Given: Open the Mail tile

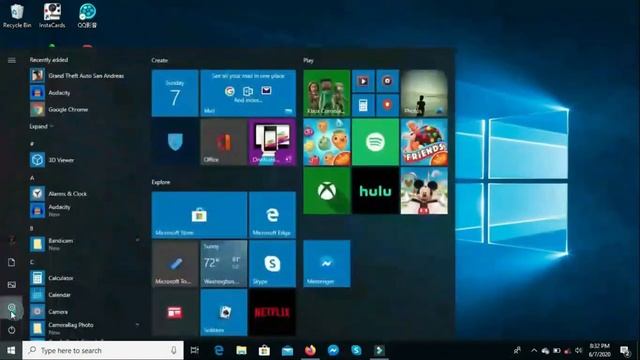Looking at the screenshot, I should click(248, 93).
